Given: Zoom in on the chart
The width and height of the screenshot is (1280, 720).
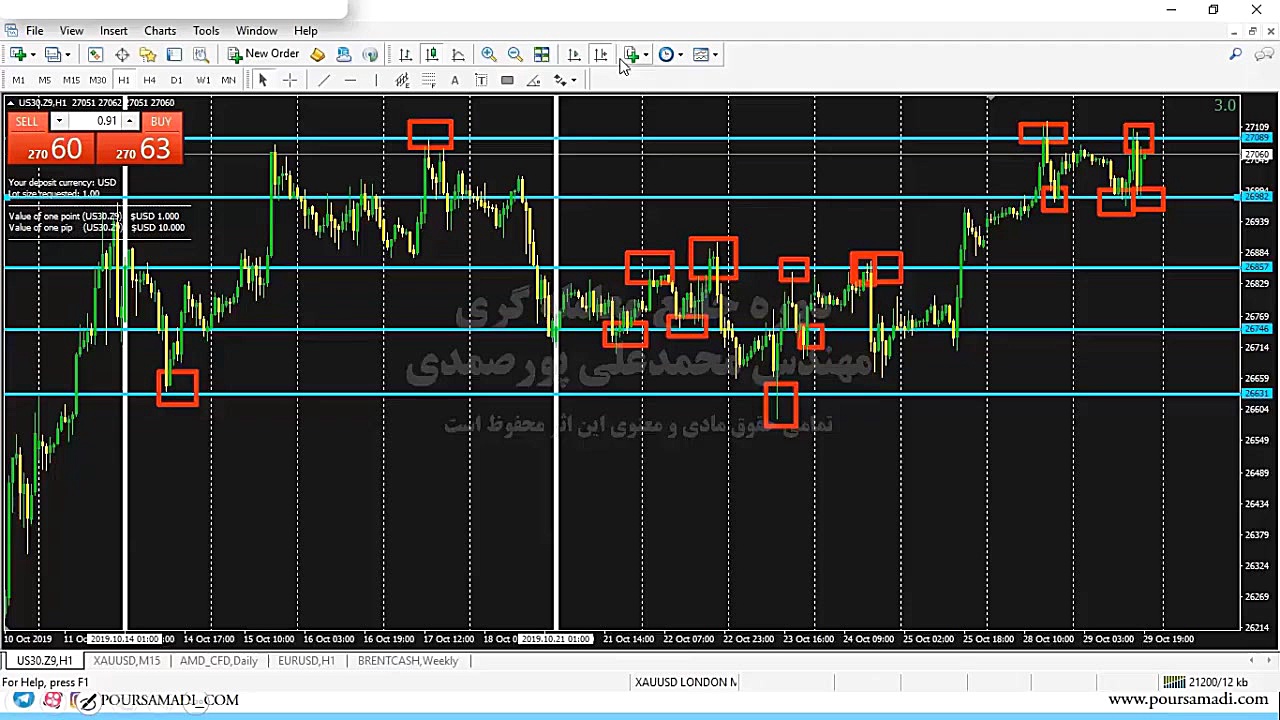Looking at the screenshot, I should coord(489,54).
